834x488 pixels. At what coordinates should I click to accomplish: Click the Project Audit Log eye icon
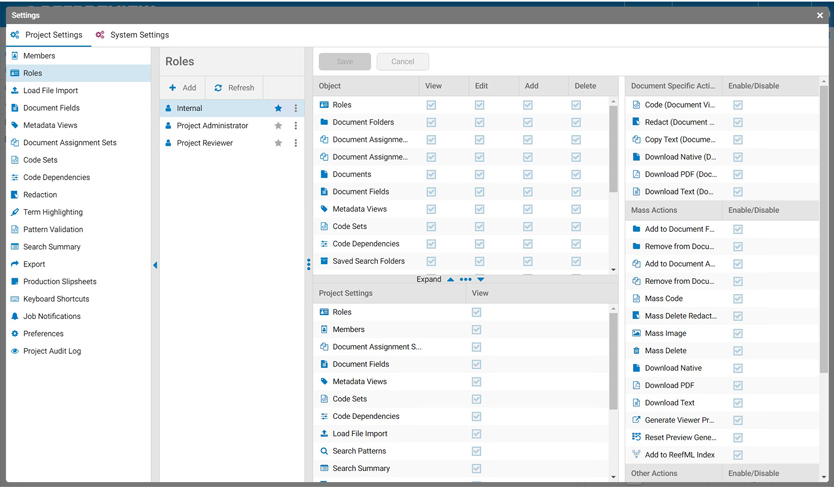[15, 351]
